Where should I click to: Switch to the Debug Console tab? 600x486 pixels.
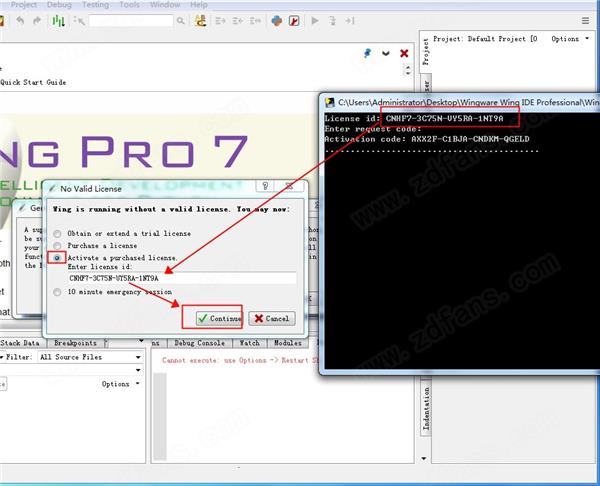200,343
